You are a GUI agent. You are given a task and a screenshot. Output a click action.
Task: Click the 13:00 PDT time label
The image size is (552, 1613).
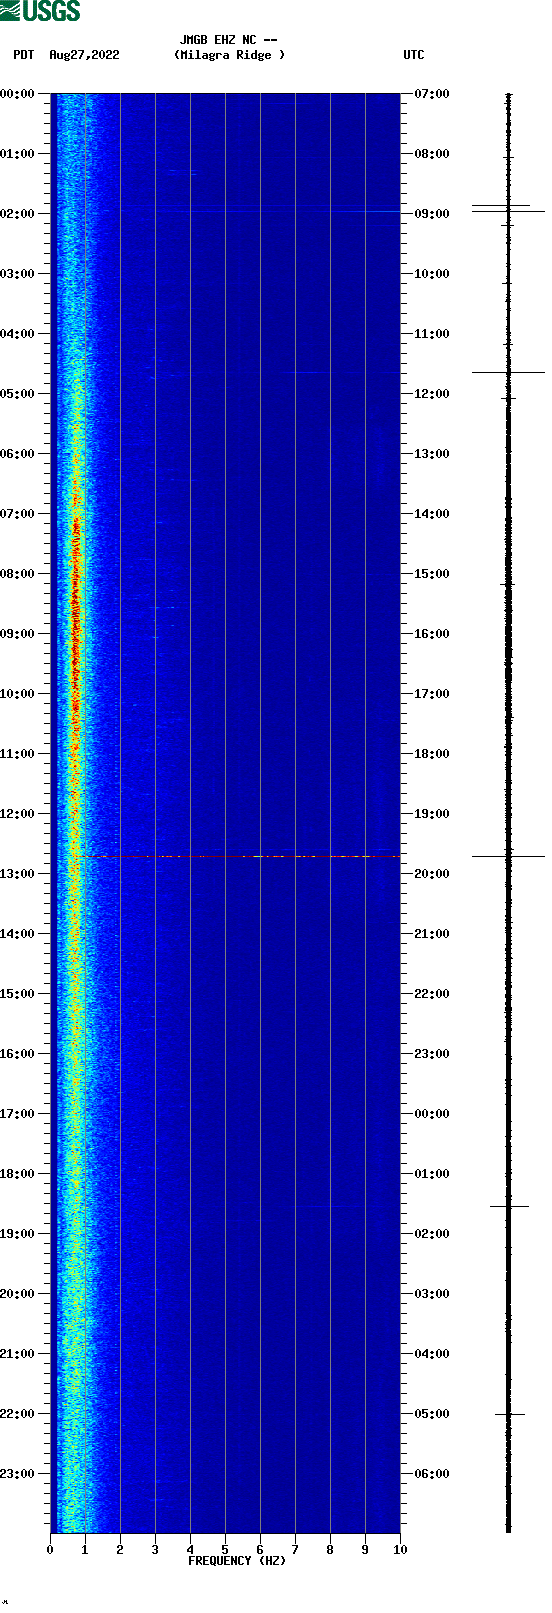pyautogui.click(x=18, y=874)
